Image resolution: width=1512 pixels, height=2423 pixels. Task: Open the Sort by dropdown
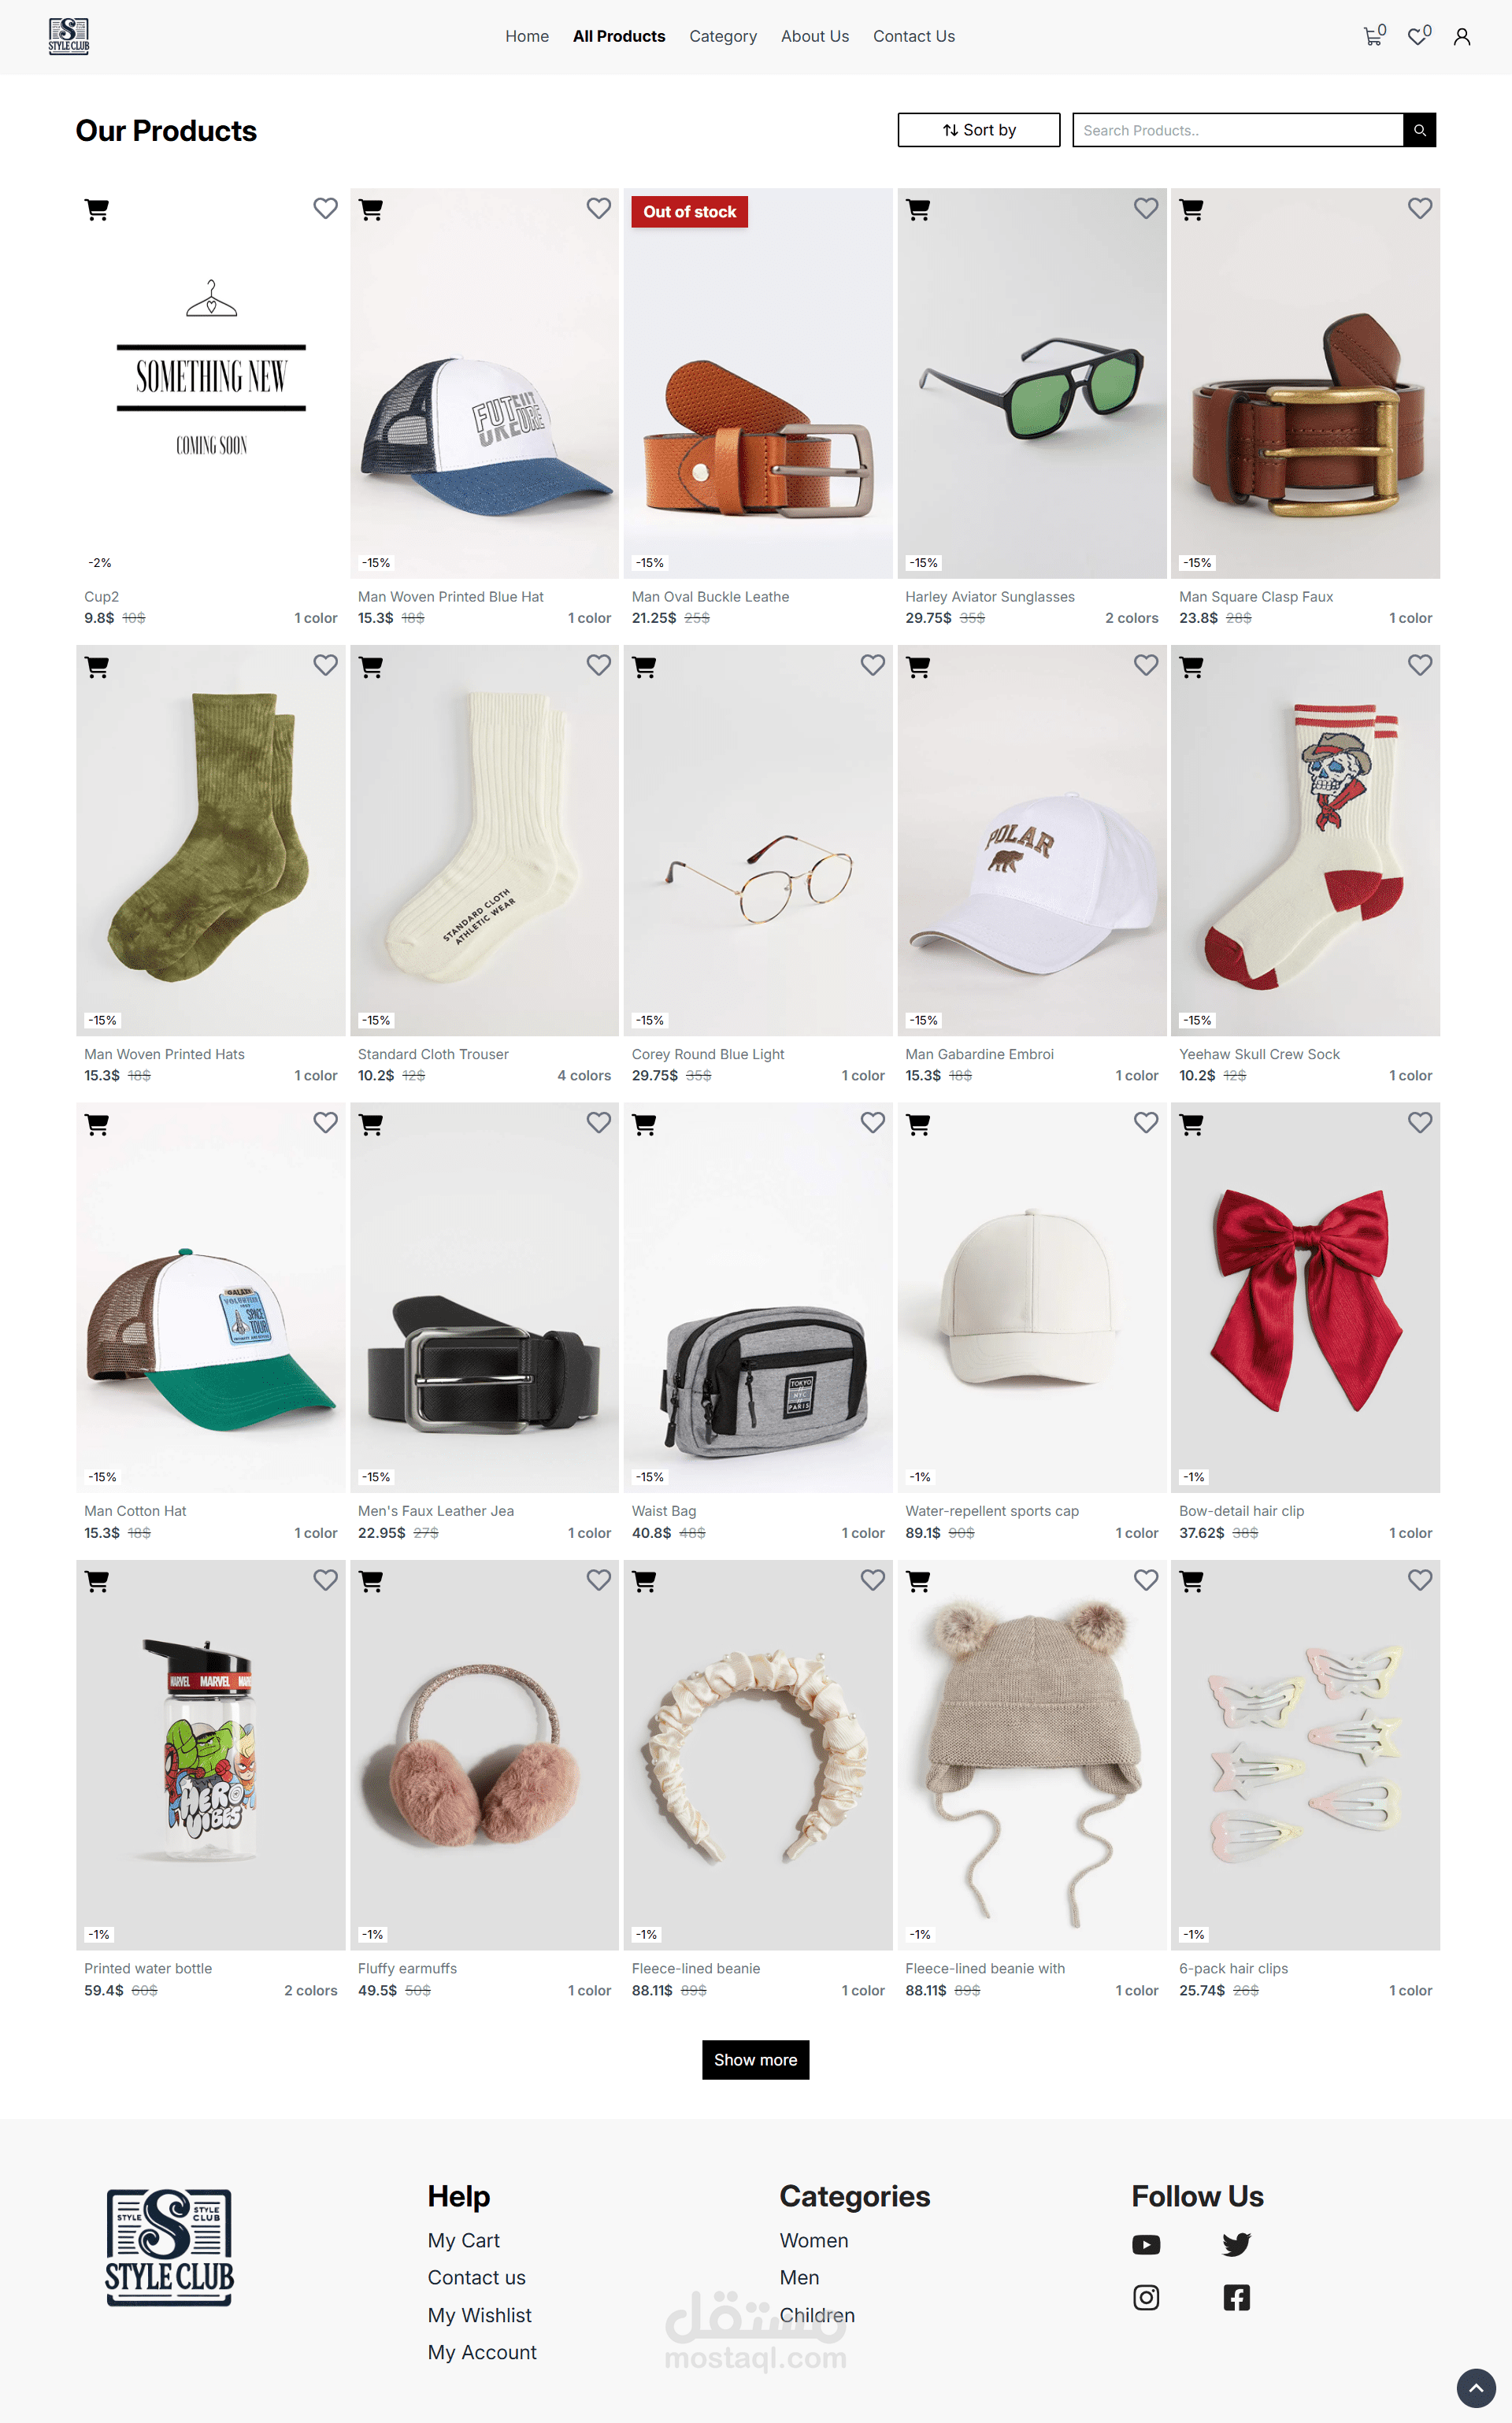978,130
